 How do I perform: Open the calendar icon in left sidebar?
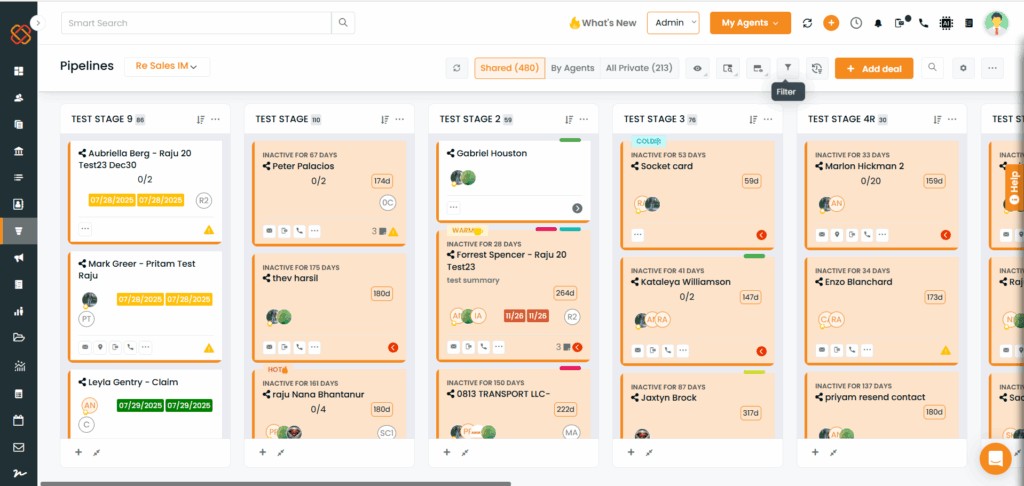[18, 420]
